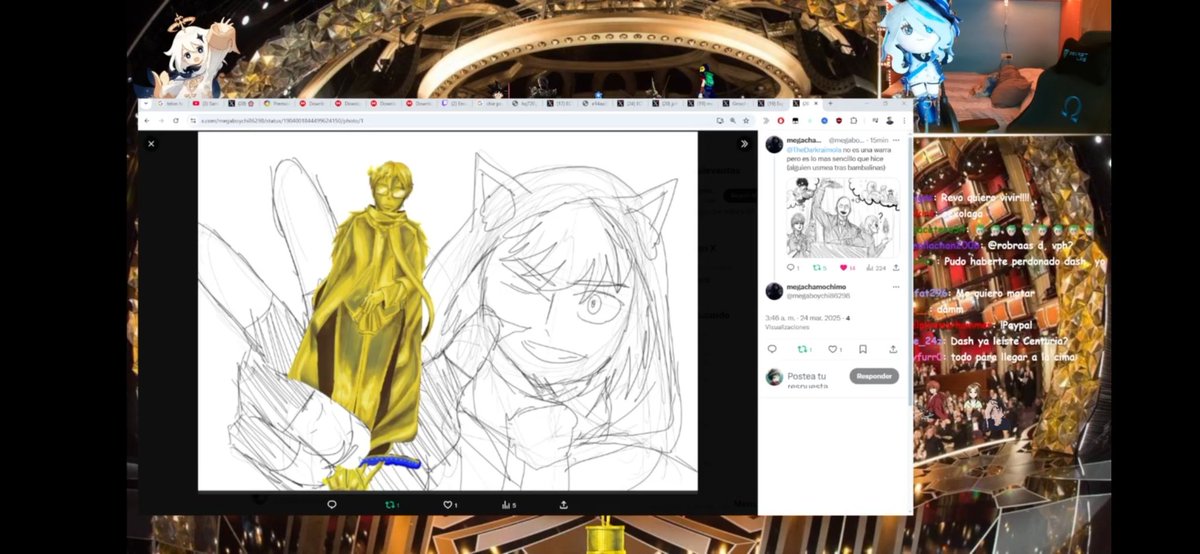Go back with the browser back arrow

click(147, 120)
